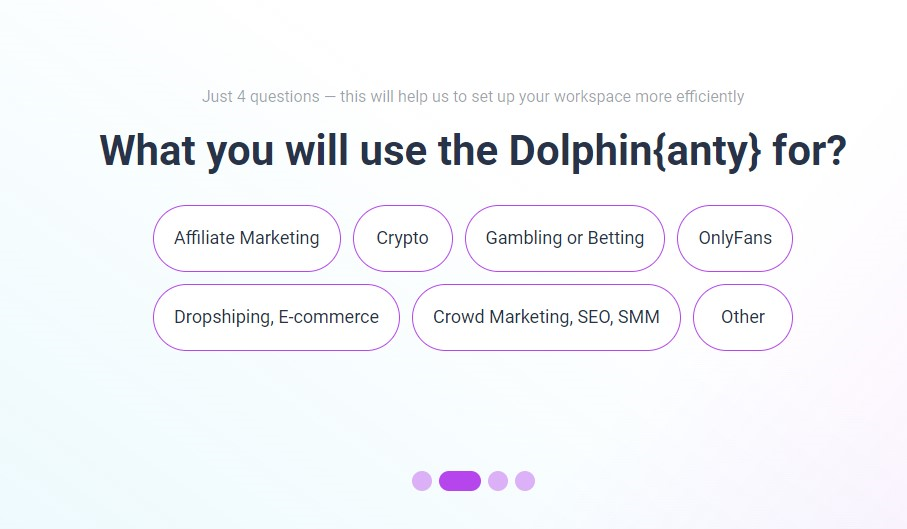
Task: Choose Crypto as your use case
Action: tap(402, 238)
